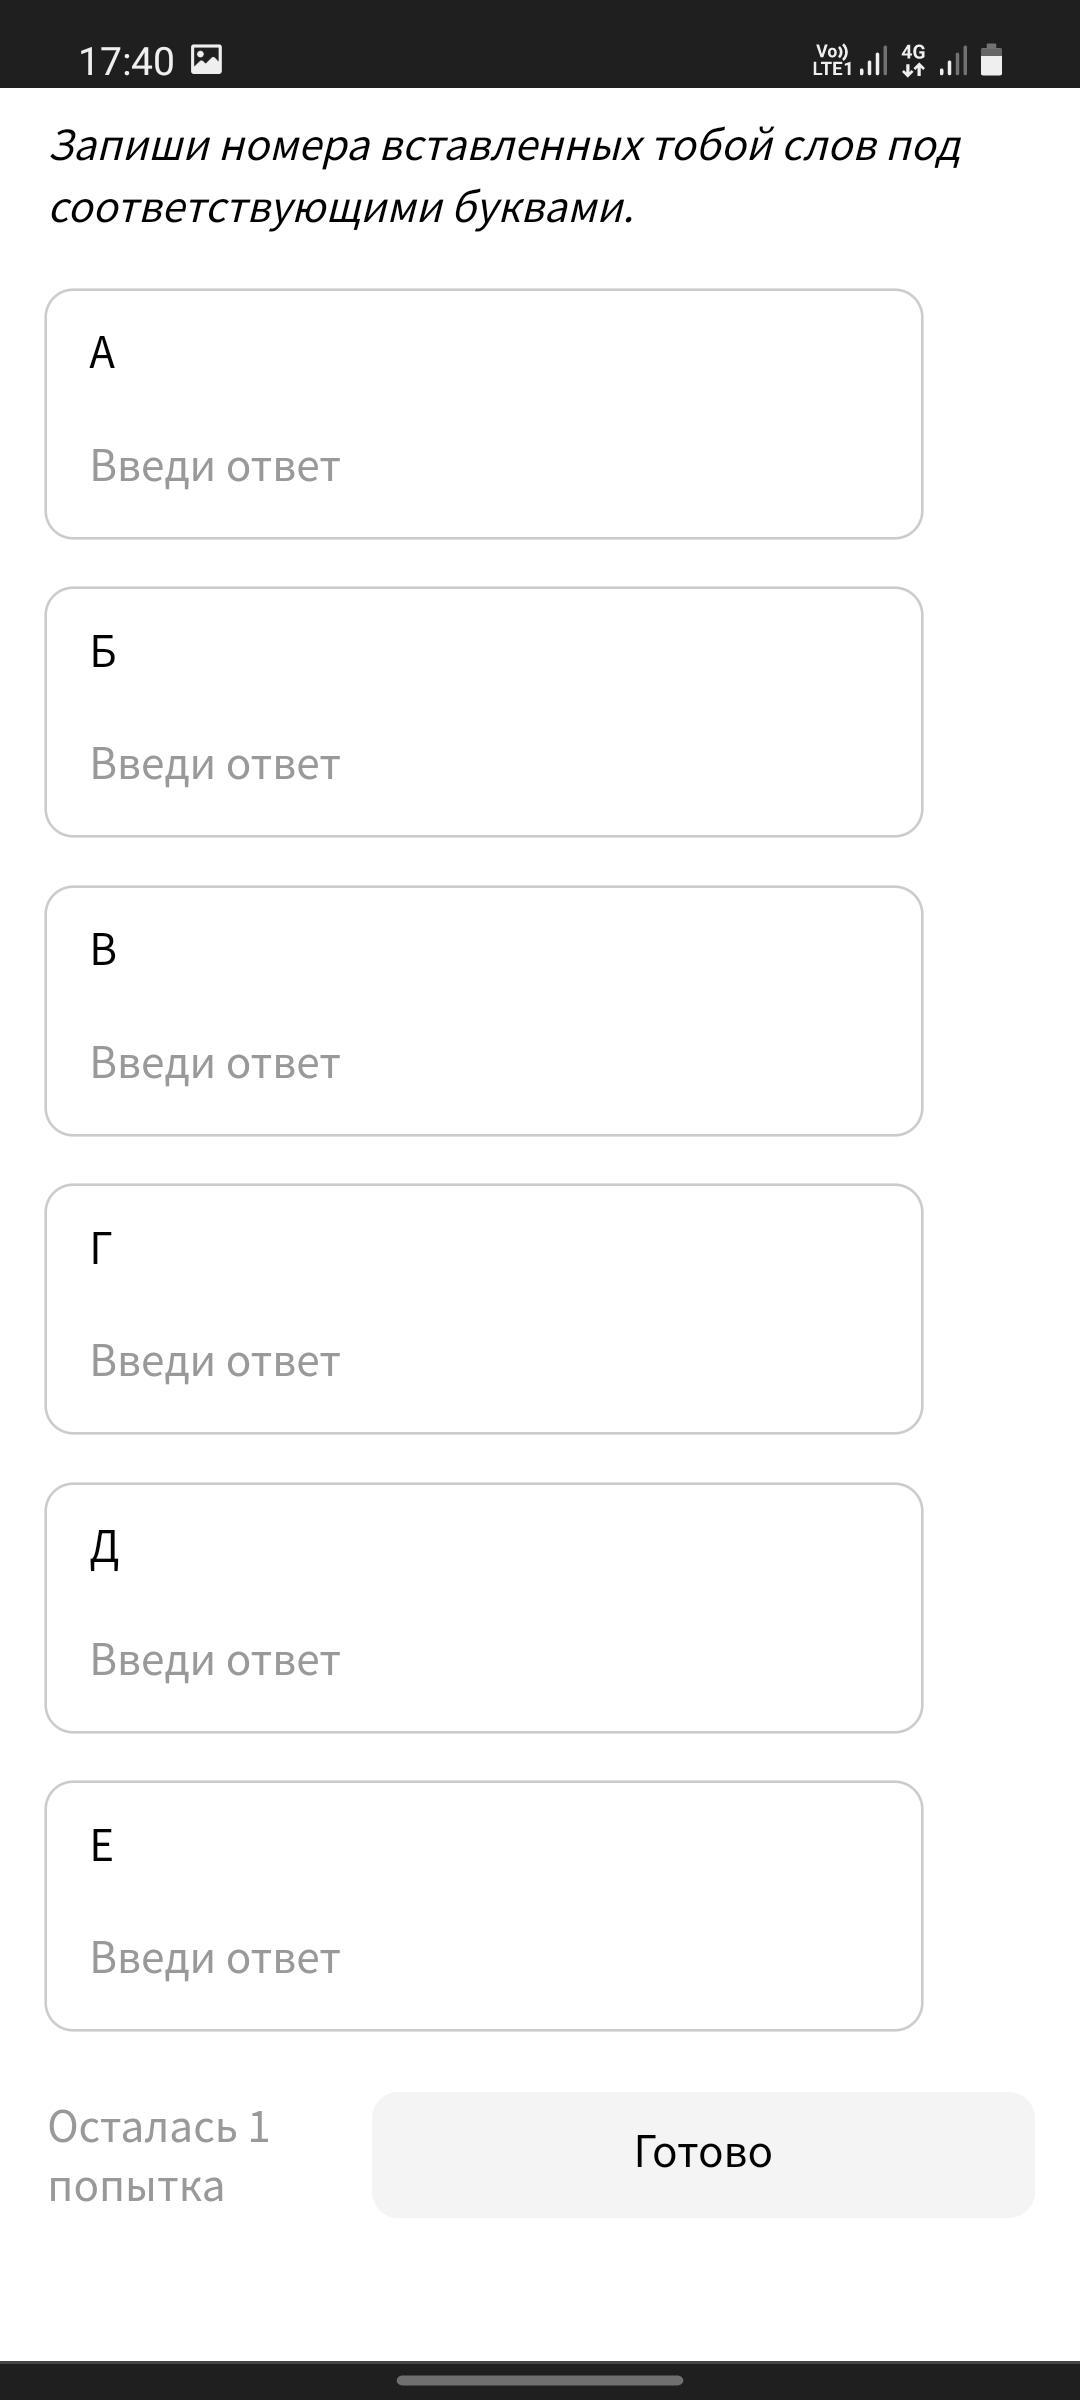Tap the Осталась 1 попытка text
1080x2400 pixels.
pos(159,2156)
